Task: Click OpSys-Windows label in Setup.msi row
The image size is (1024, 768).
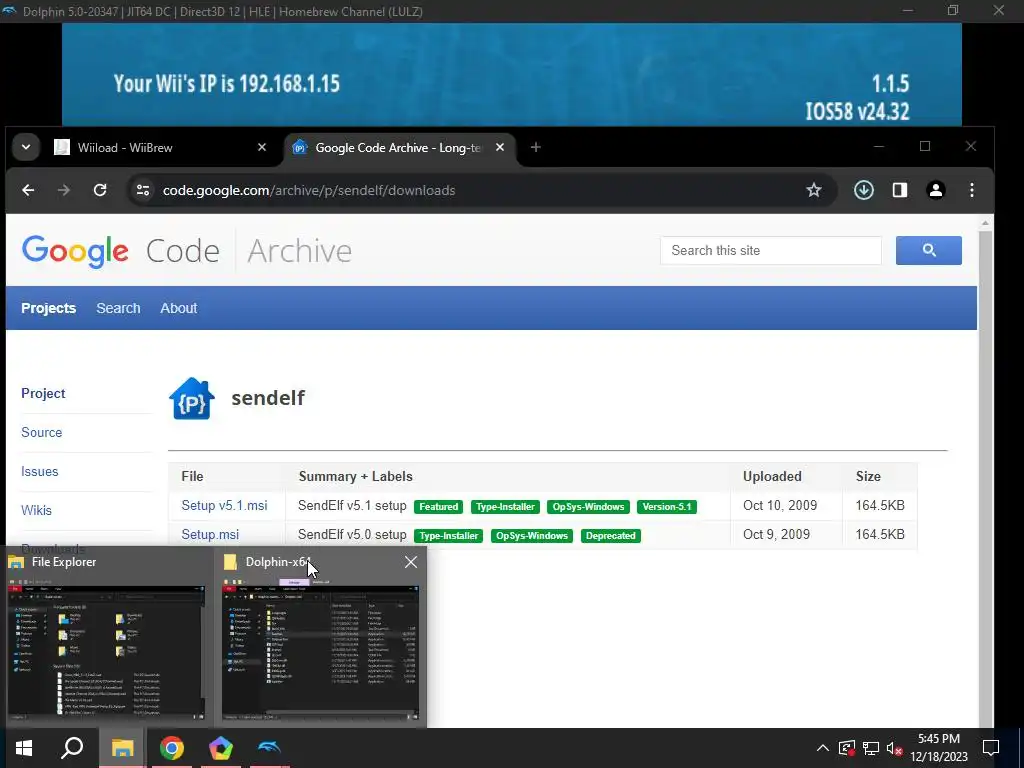Action: (x=532, y=536)
